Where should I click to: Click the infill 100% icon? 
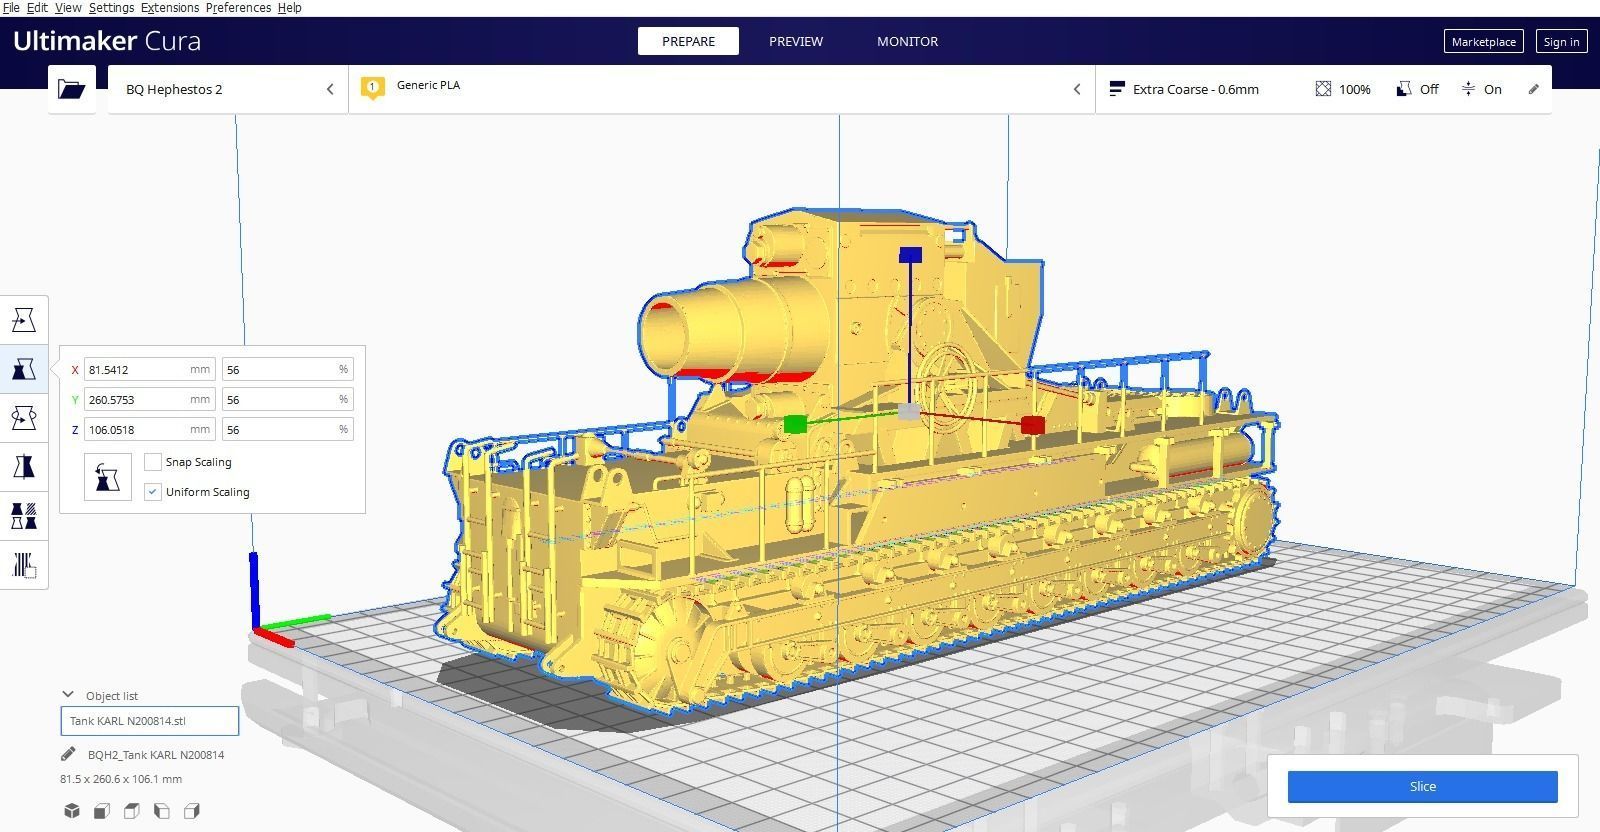click(1323, 89)
